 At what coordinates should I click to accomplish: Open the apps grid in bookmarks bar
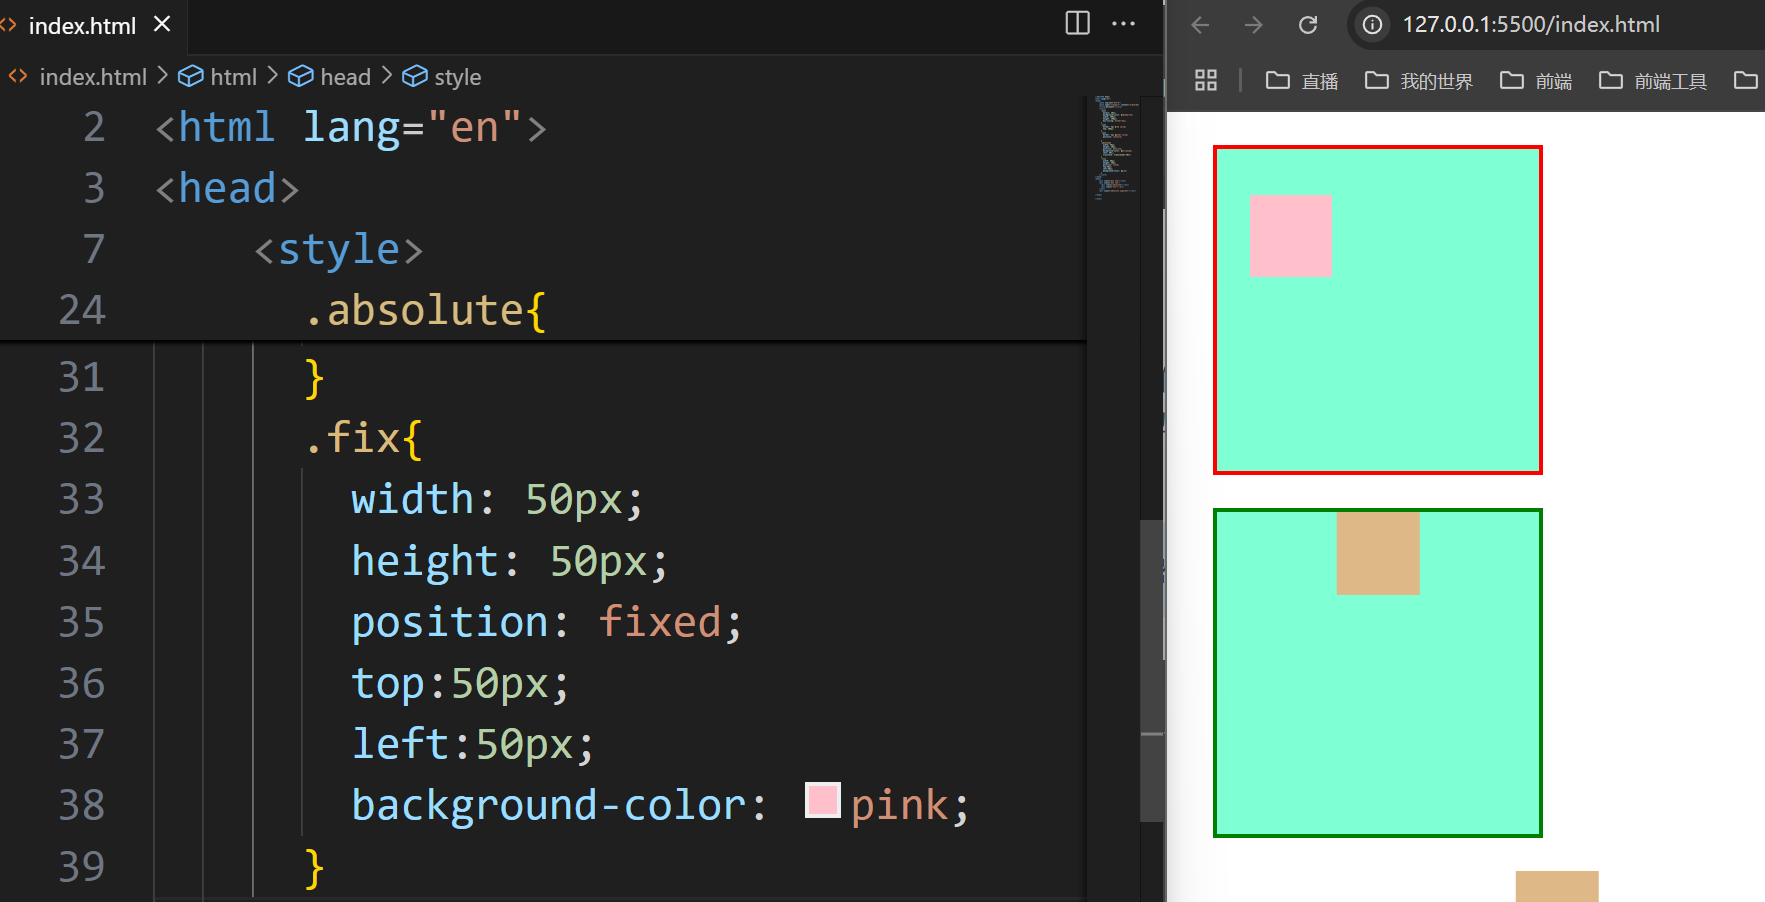pyautogui.click(x=1206, y=80)
